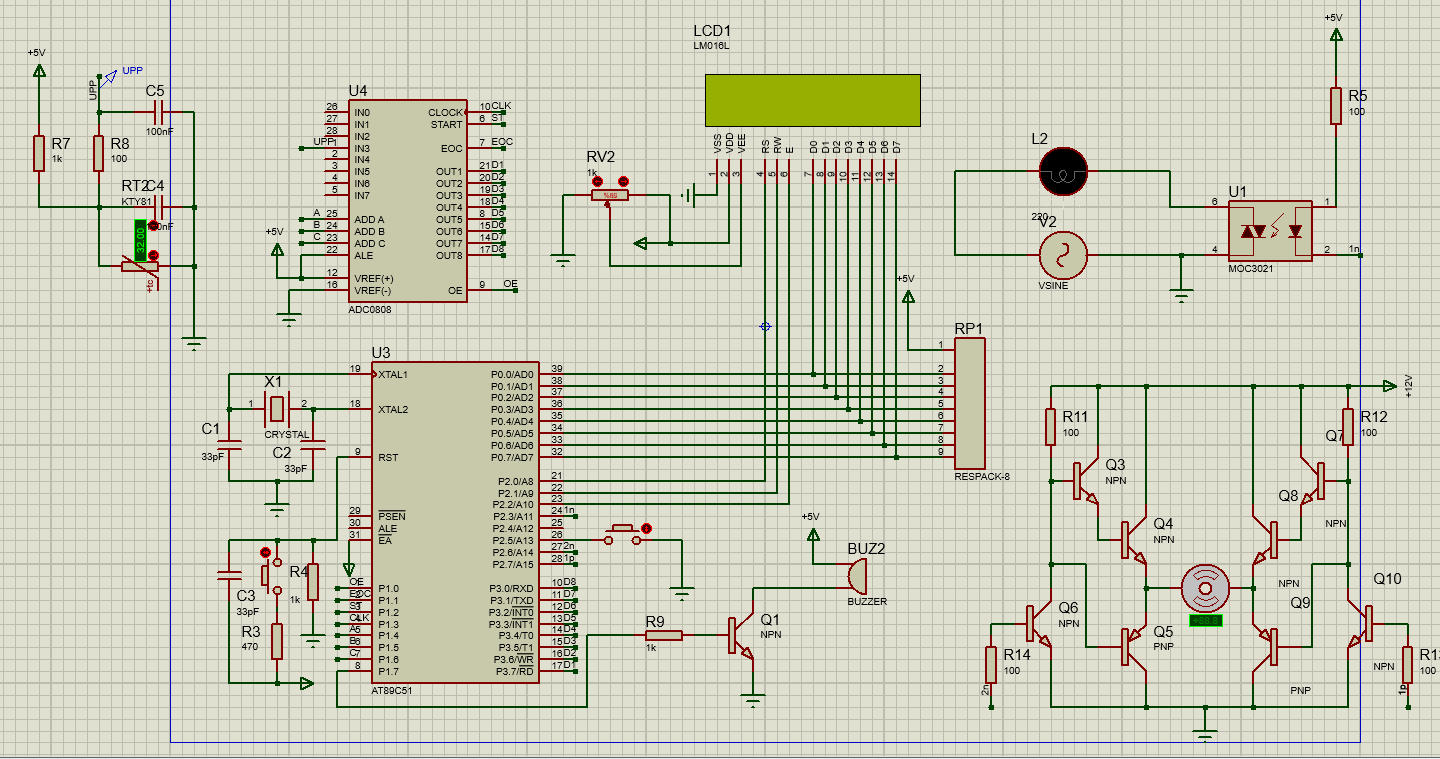This screenshot has width=1440, height=759.
Task: Select capacitor C1 symbol
Action: pos(230,444)
